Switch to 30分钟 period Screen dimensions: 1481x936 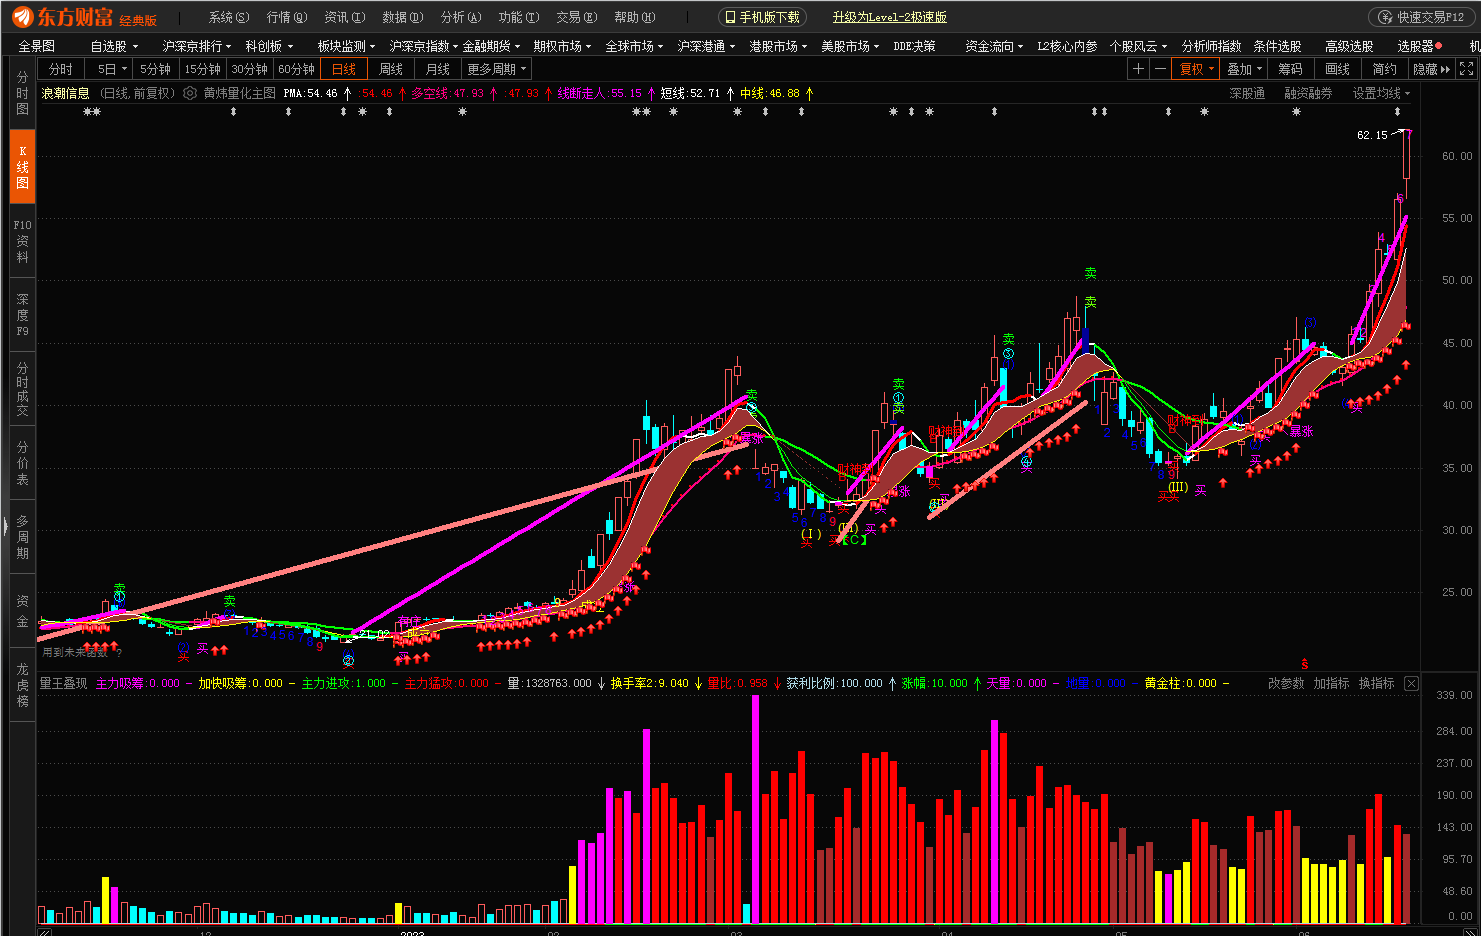tap(249, 69)
